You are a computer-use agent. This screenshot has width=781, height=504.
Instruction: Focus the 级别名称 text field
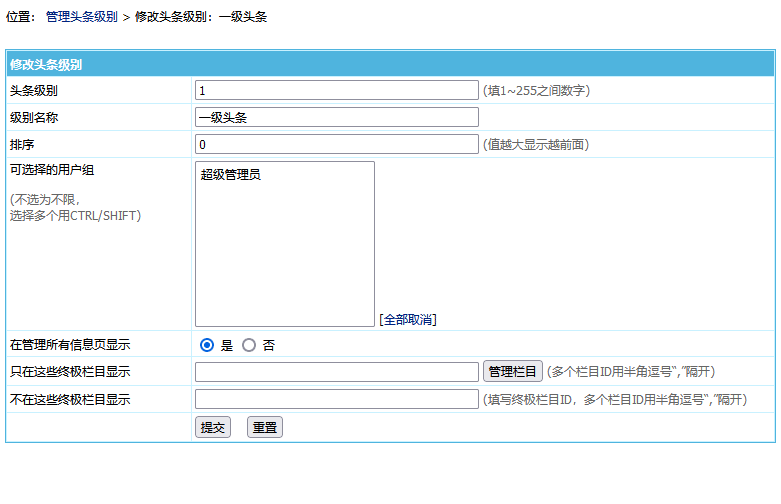(337, 117)
